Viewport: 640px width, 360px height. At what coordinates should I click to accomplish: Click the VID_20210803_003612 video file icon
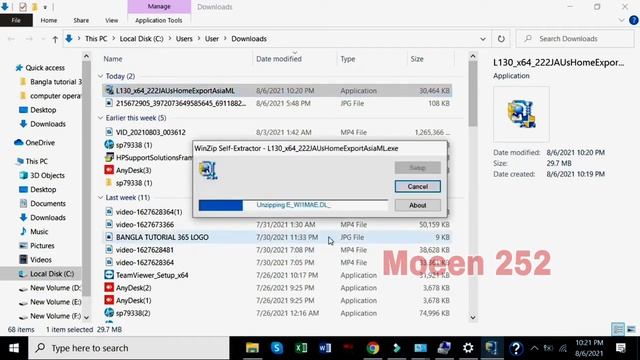coord(109,132)
